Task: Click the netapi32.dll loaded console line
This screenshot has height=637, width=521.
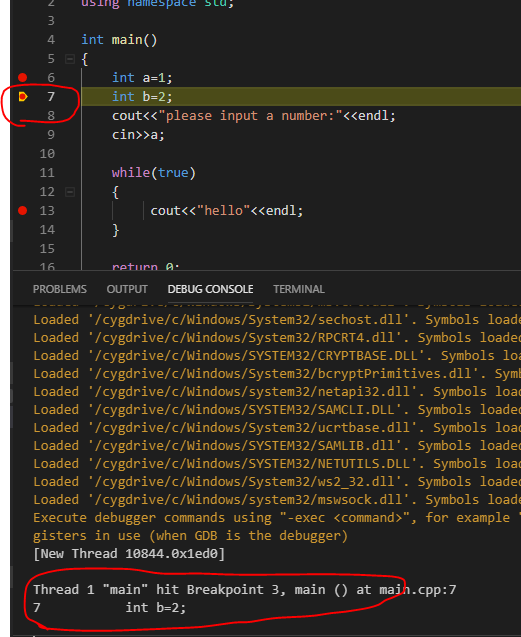Action: click(277, 392)
